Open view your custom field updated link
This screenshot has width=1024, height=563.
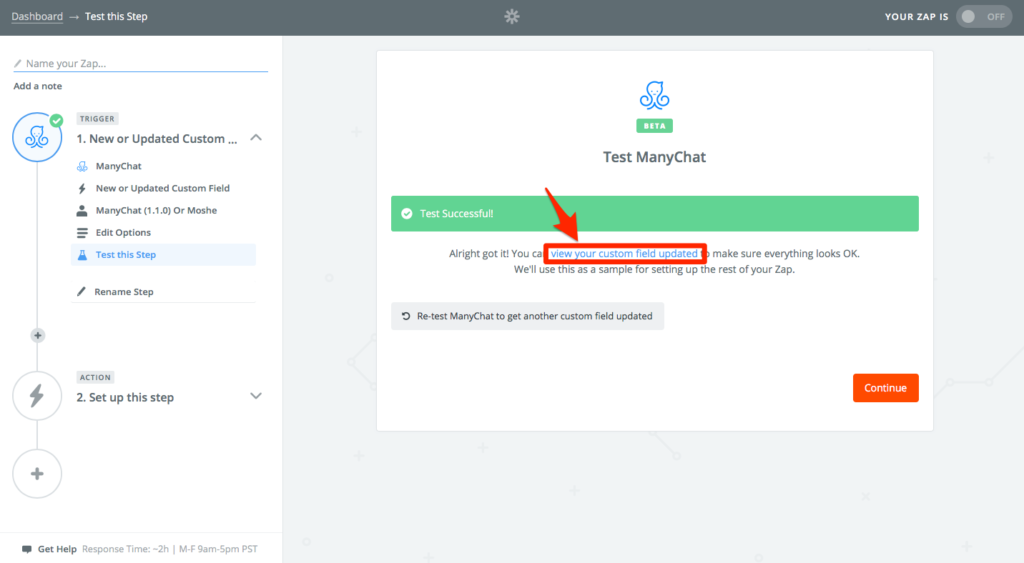(624, 253)
